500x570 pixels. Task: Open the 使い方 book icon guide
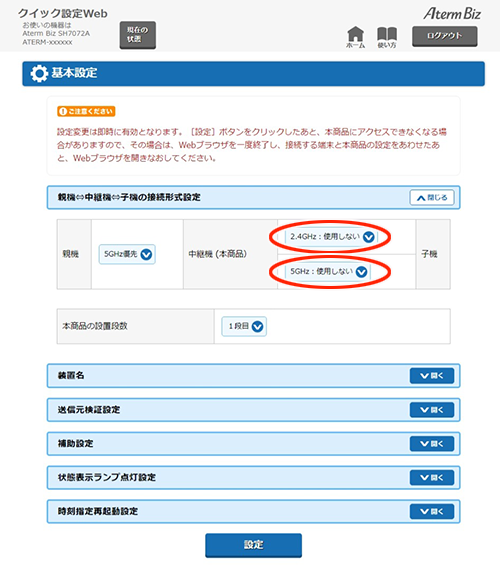point(387,37)
